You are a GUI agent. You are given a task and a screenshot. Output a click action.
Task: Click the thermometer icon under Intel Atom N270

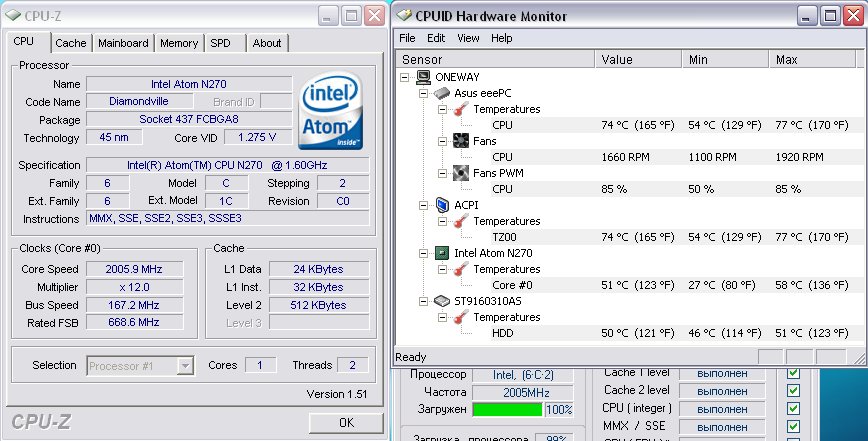tap(461, 269)
